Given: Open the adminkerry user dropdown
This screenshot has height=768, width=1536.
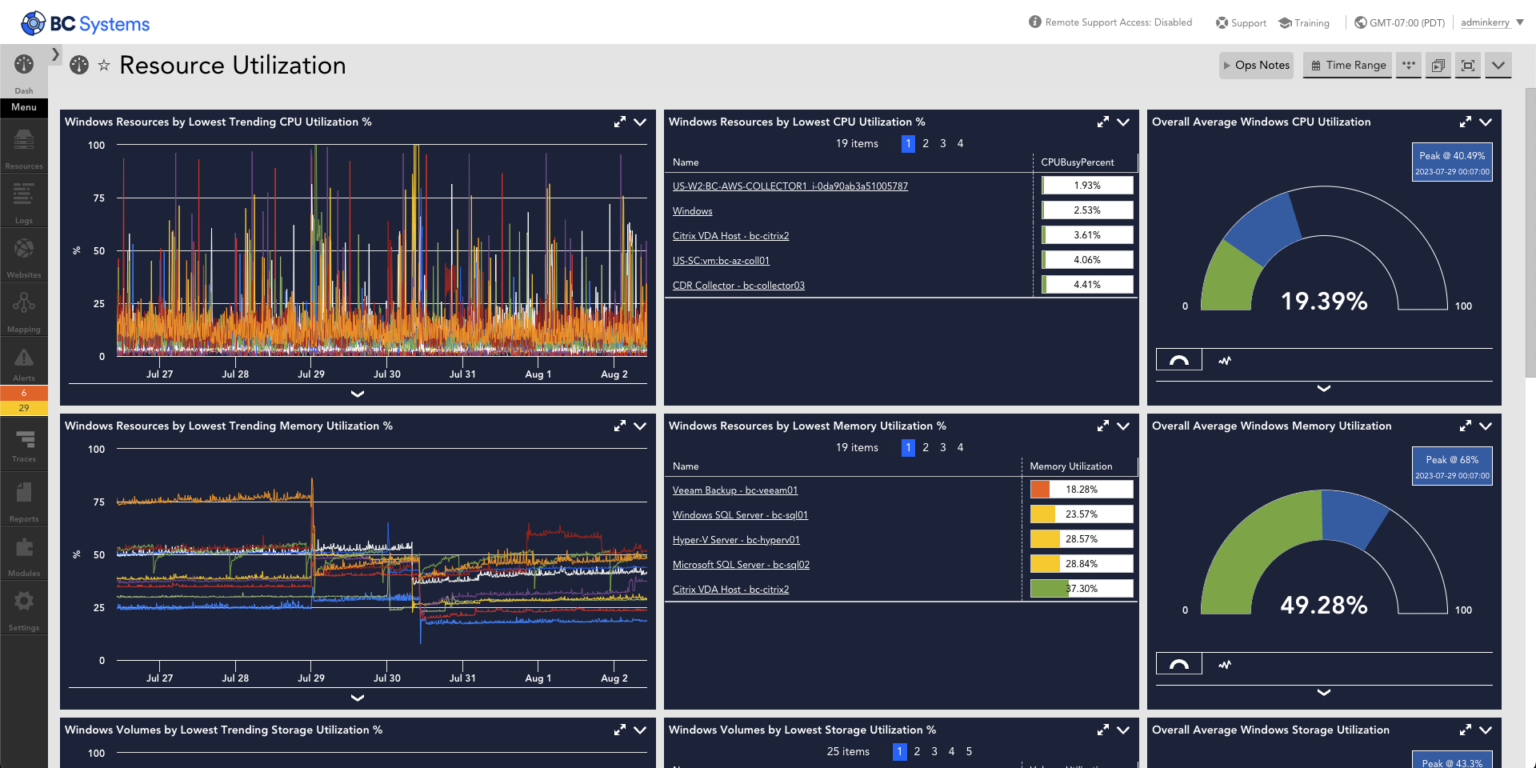Looking at the screenshot, I should 1490,22.
